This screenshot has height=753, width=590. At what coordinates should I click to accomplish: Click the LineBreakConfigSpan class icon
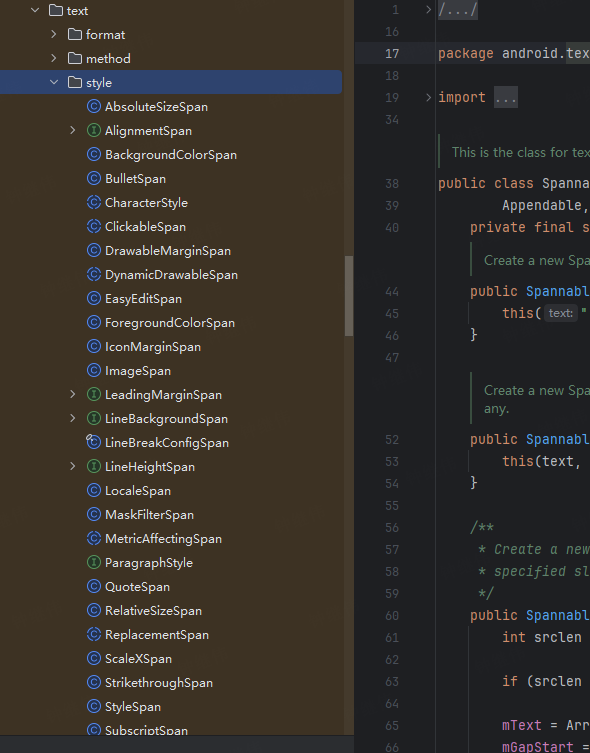pos(93,442)
